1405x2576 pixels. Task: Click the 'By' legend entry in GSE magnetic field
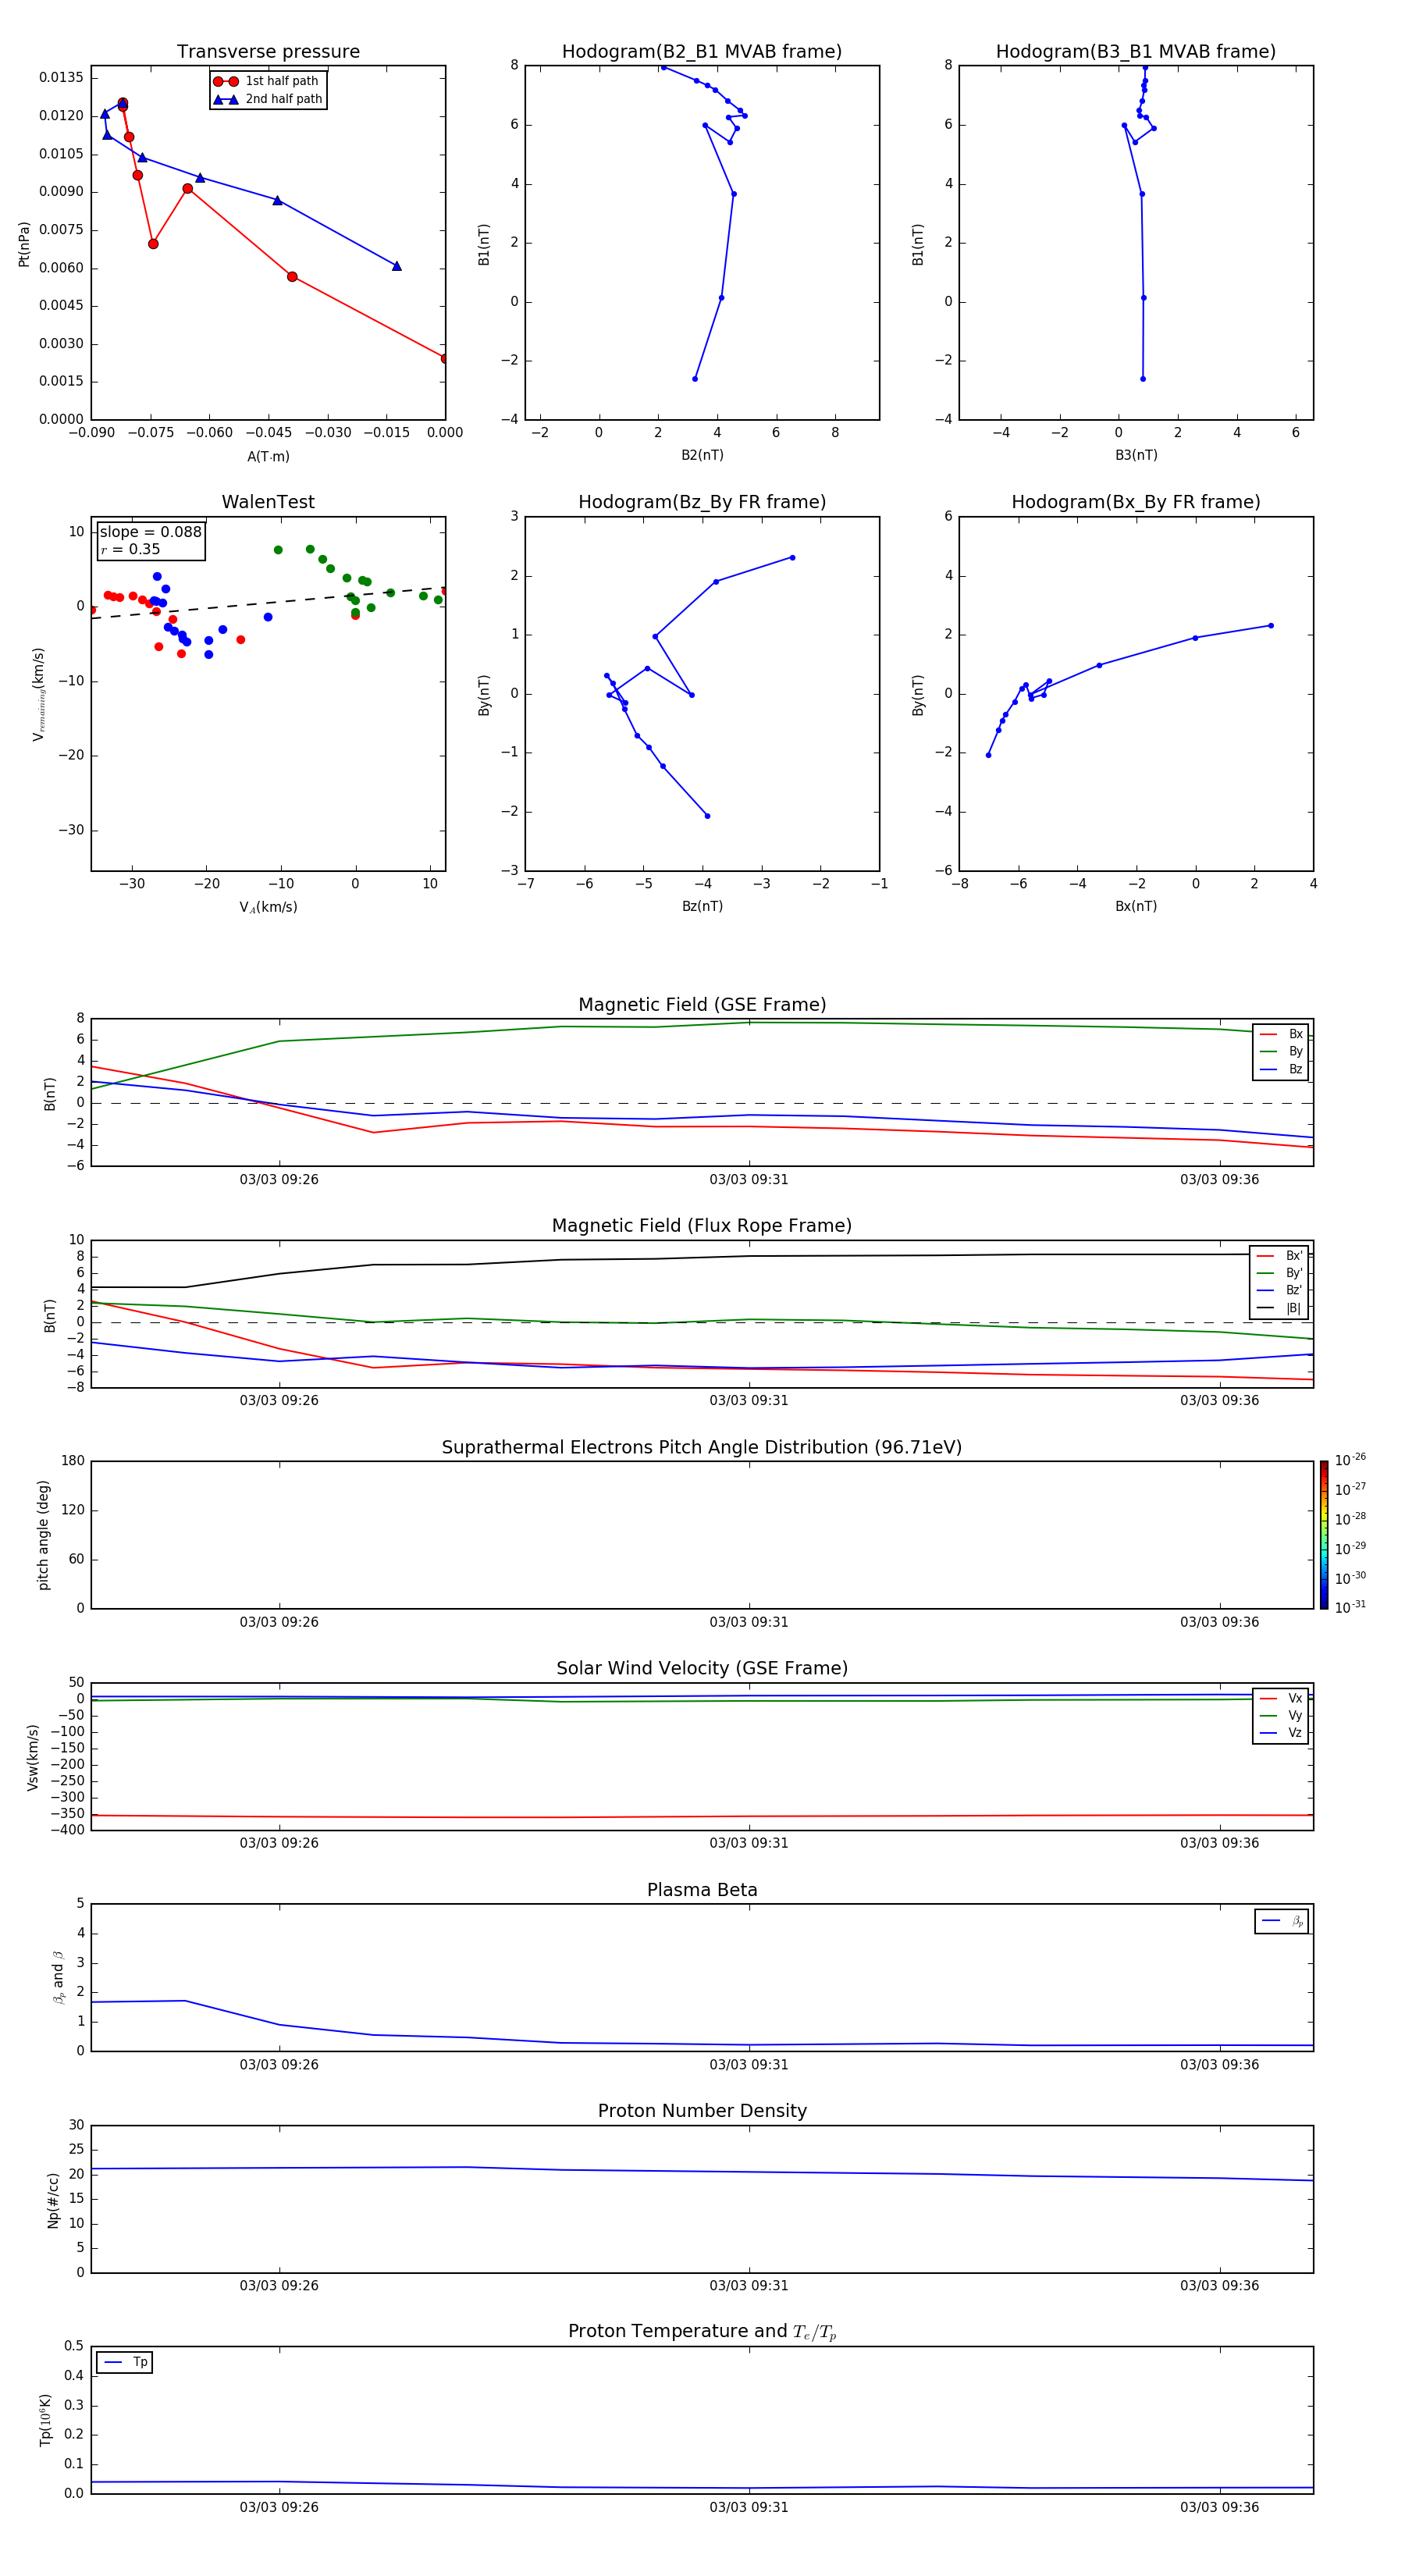[1281, 1052]
